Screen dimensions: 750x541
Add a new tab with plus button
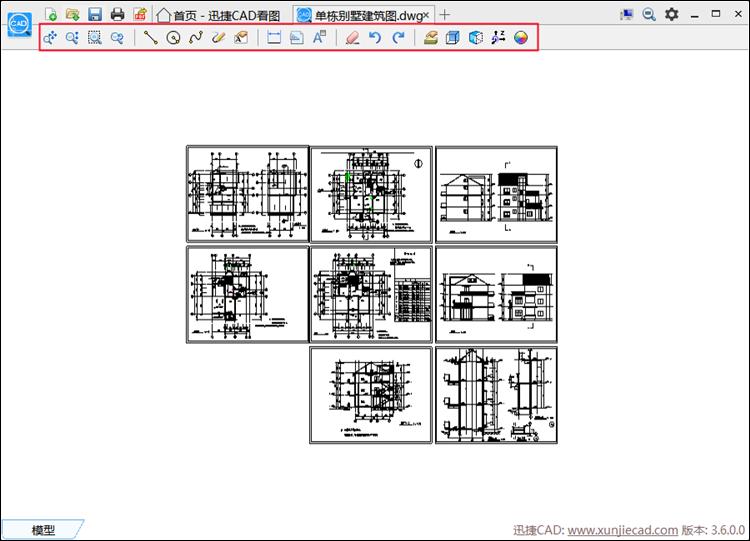coord(445,15)
